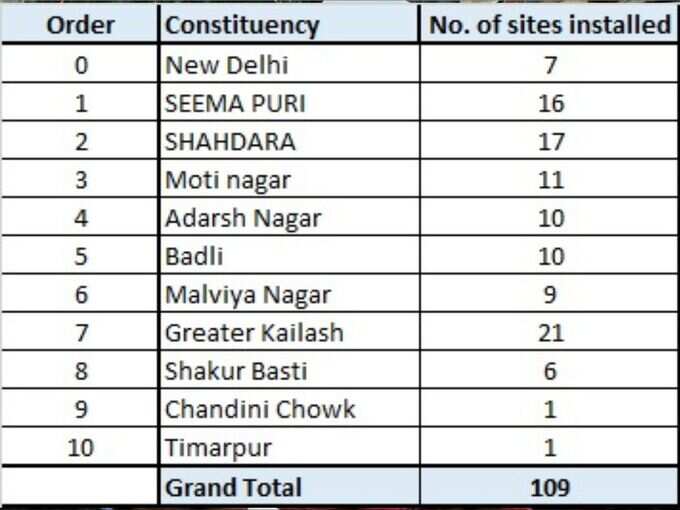The image size is (680, 510).
Task: Click the Adarsh Nagar cell
Action: pyautogui.click(x=290, y=217)
